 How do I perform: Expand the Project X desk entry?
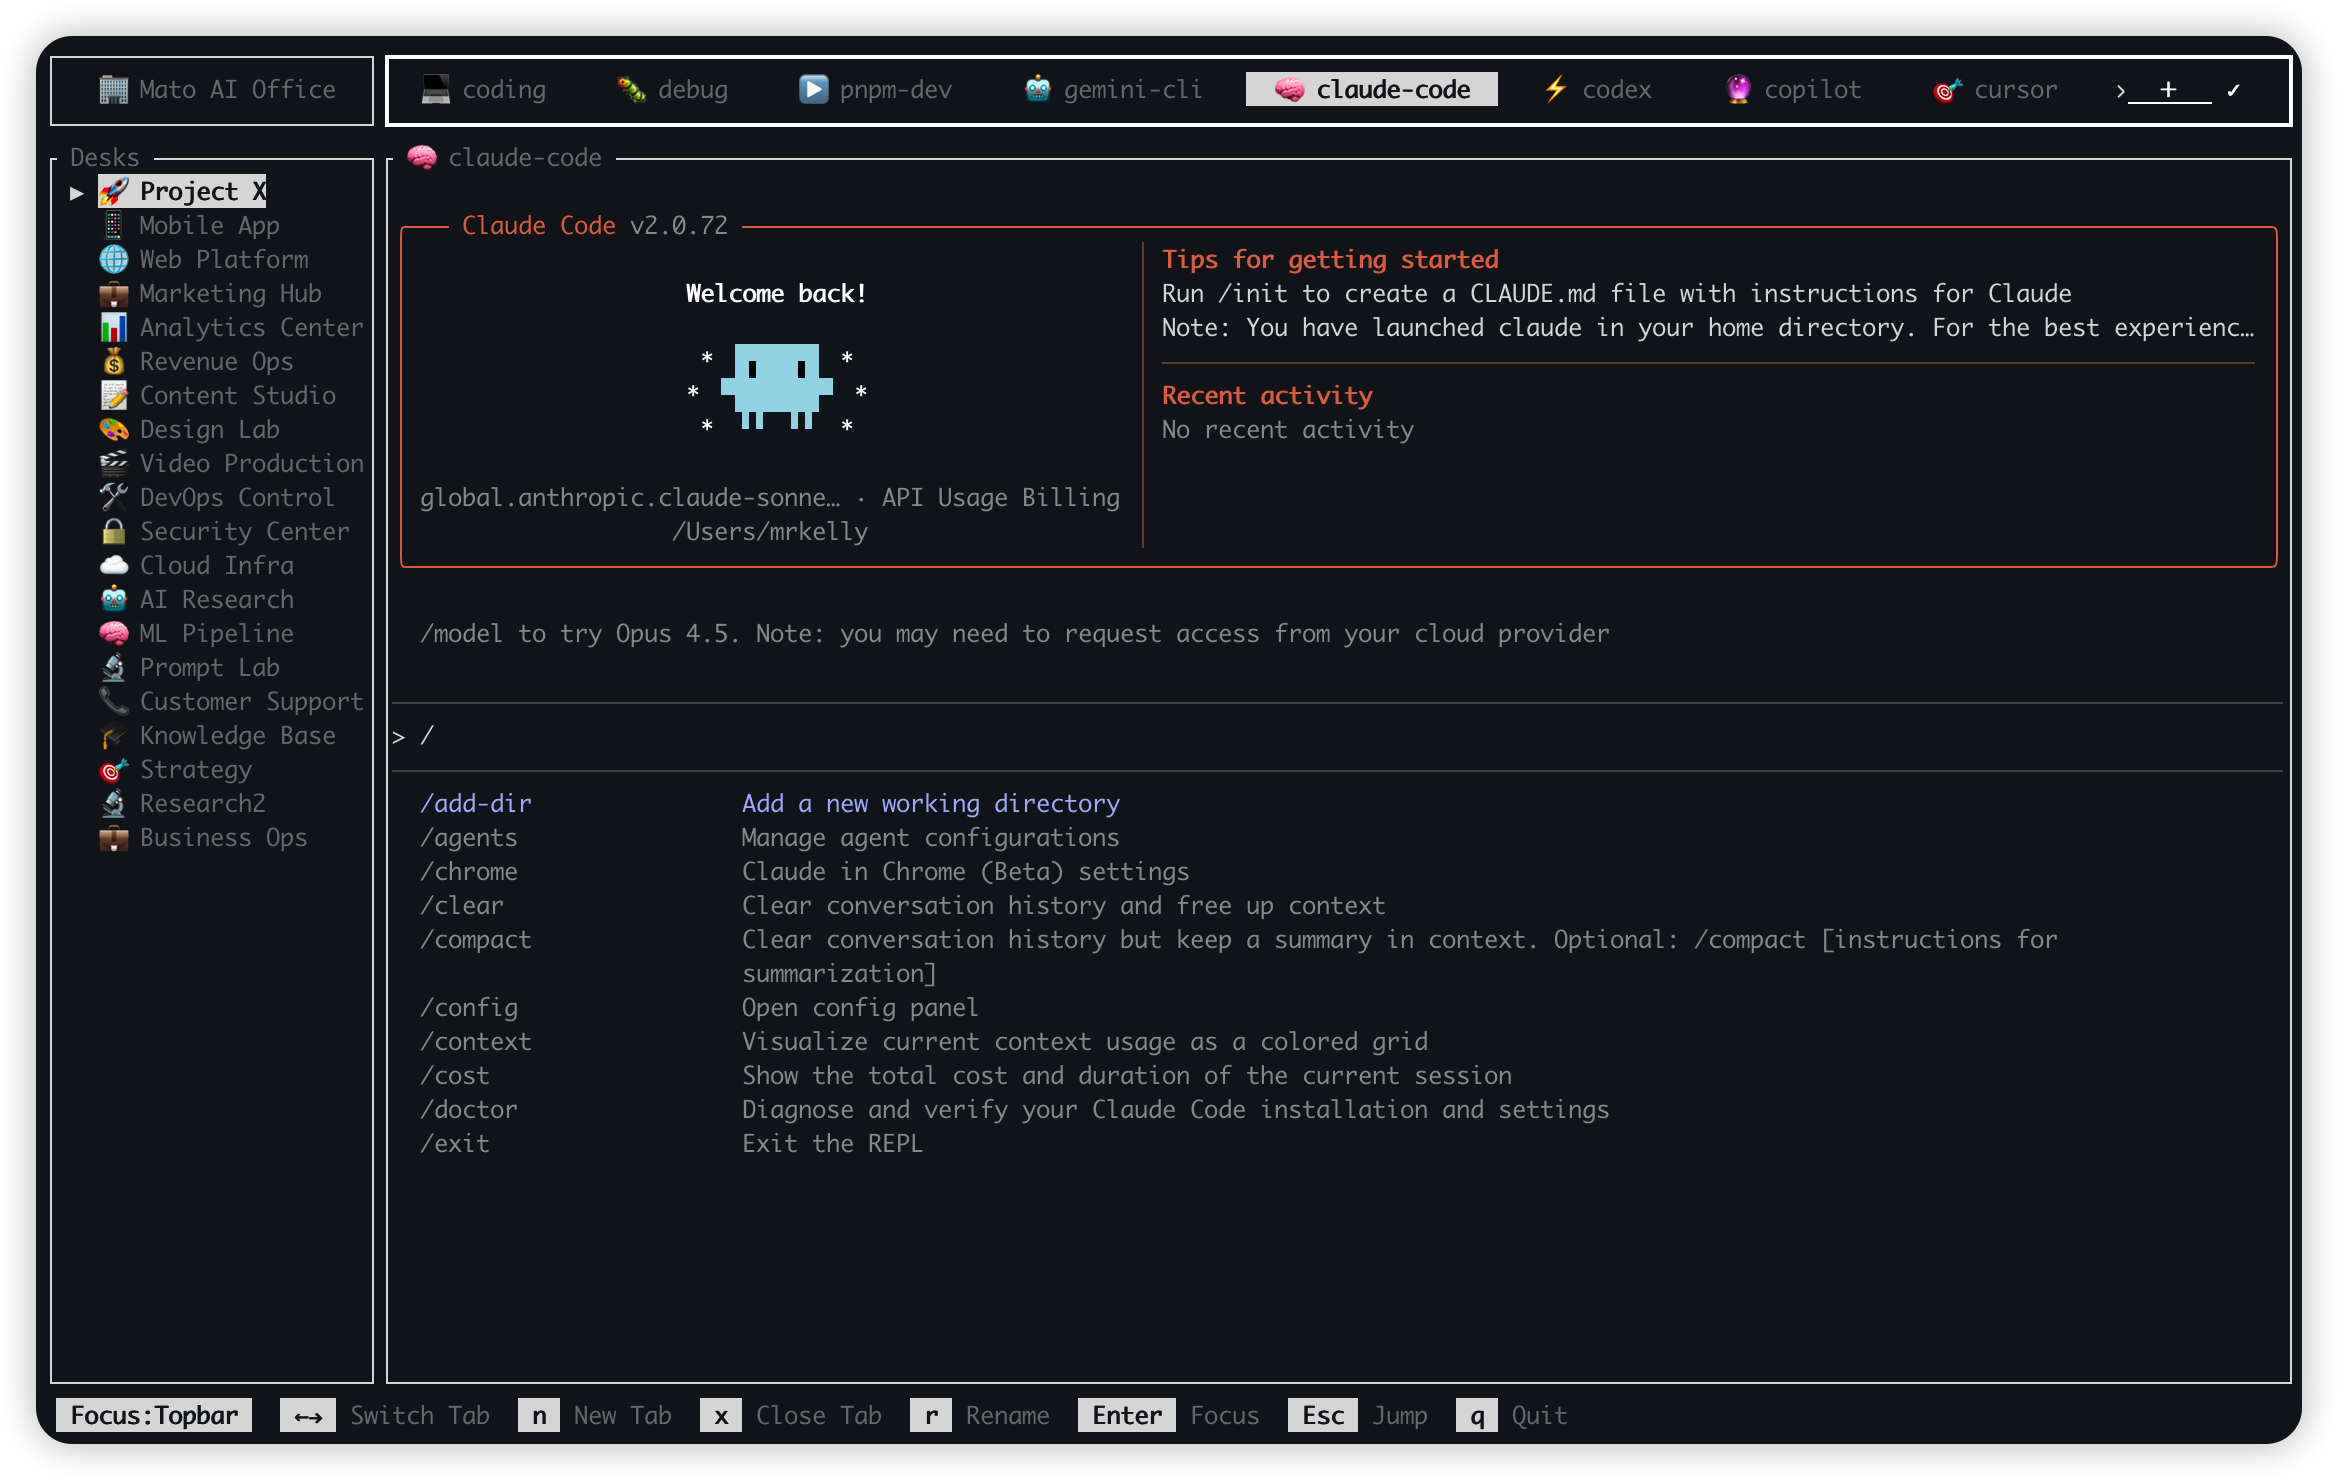click(x=77, y=191)
